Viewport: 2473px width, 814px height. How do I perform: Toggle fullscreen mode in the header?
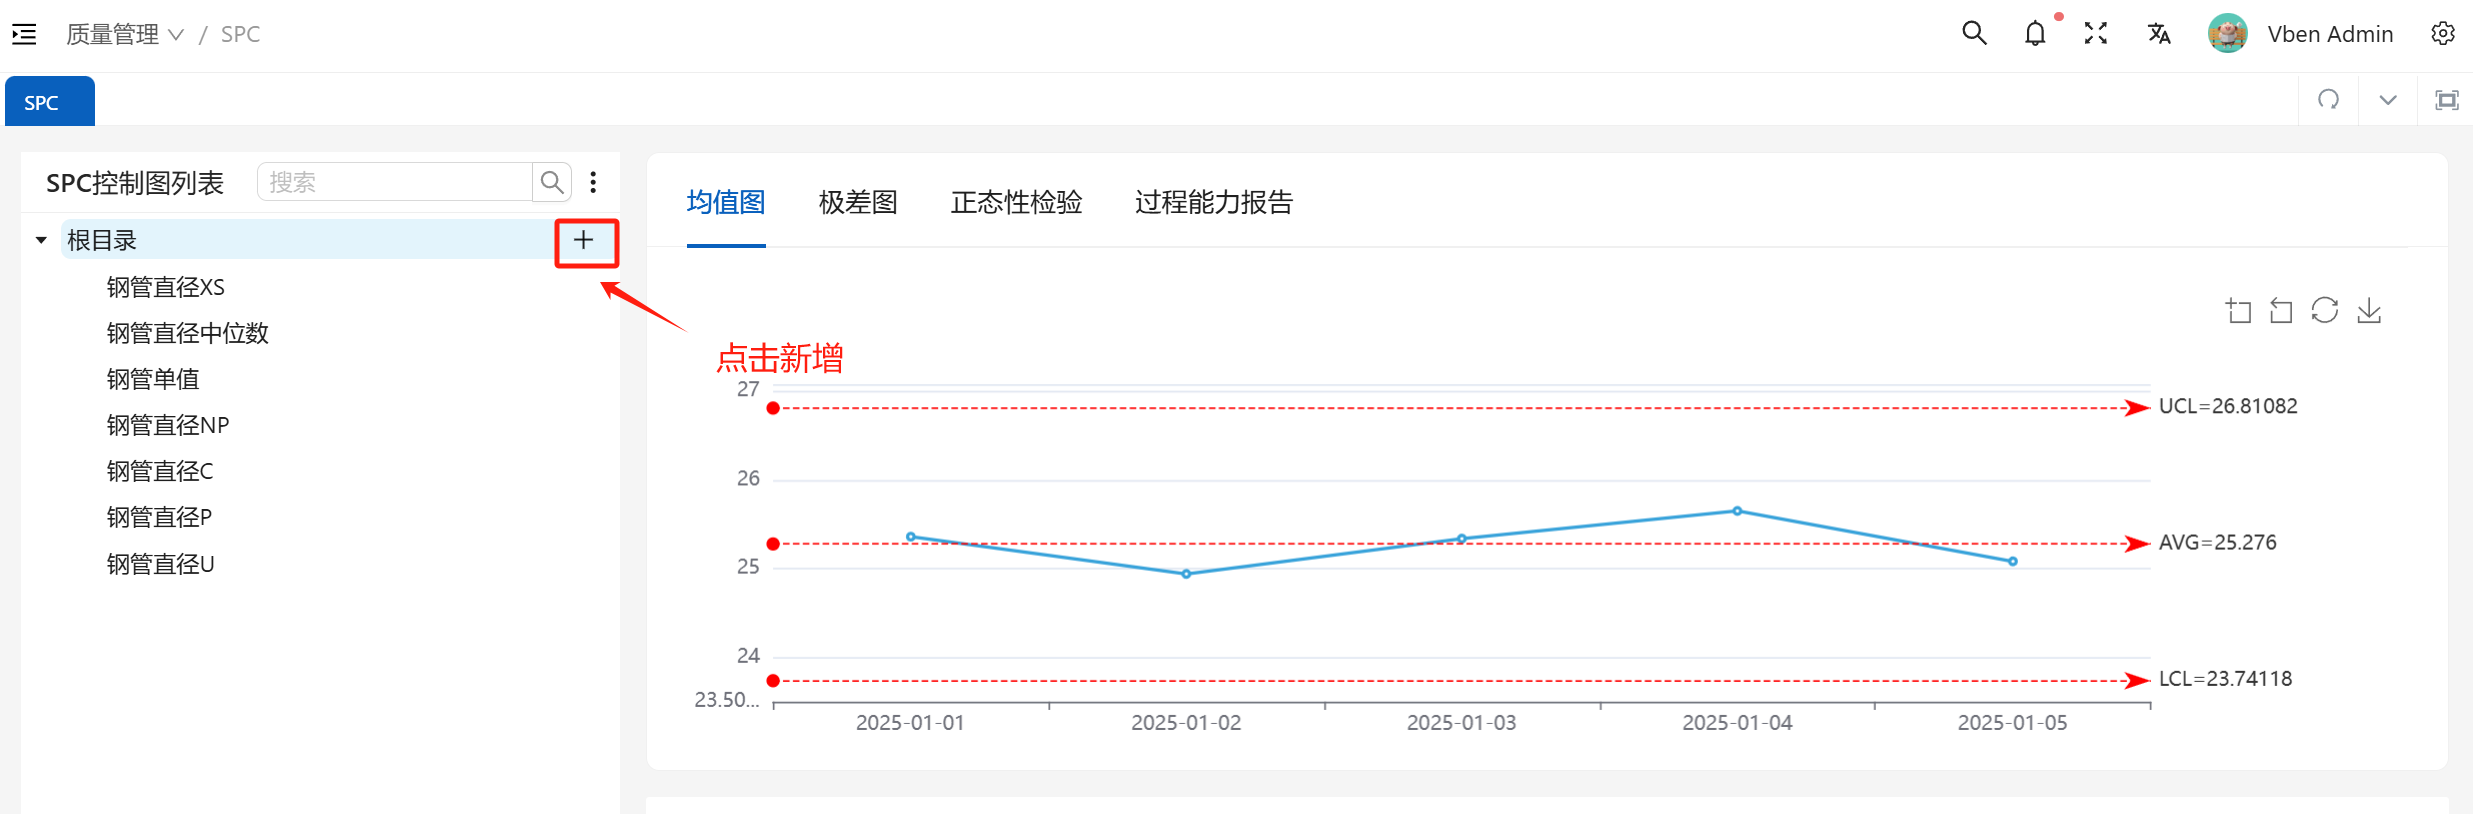(x=2096, y=34)
